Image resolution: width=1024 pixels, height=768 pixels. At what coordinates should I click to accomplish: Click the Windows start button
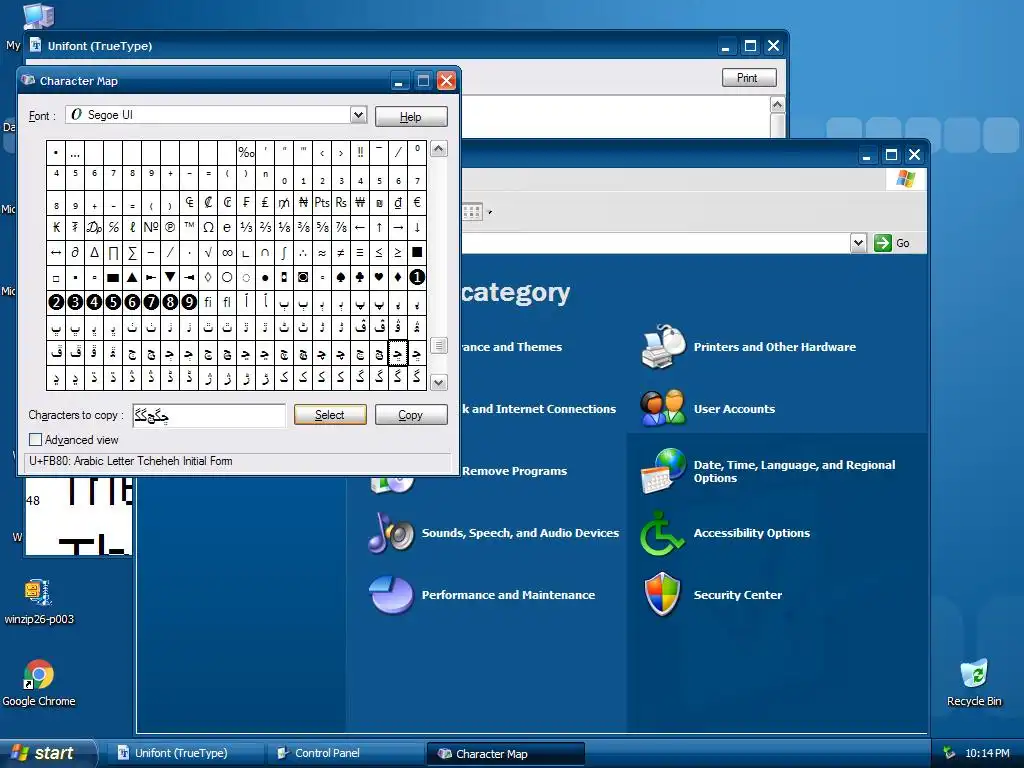(46, 753)
